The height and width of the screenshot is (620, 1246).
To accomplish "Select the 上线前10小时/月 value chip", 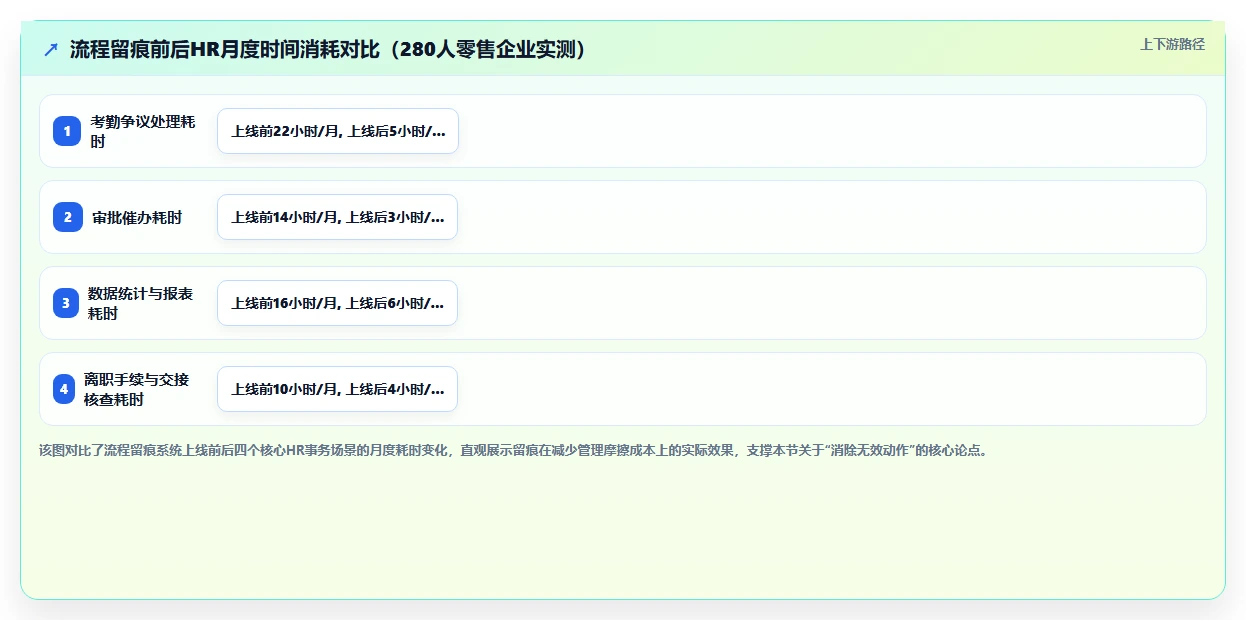I will coord(338,389).
